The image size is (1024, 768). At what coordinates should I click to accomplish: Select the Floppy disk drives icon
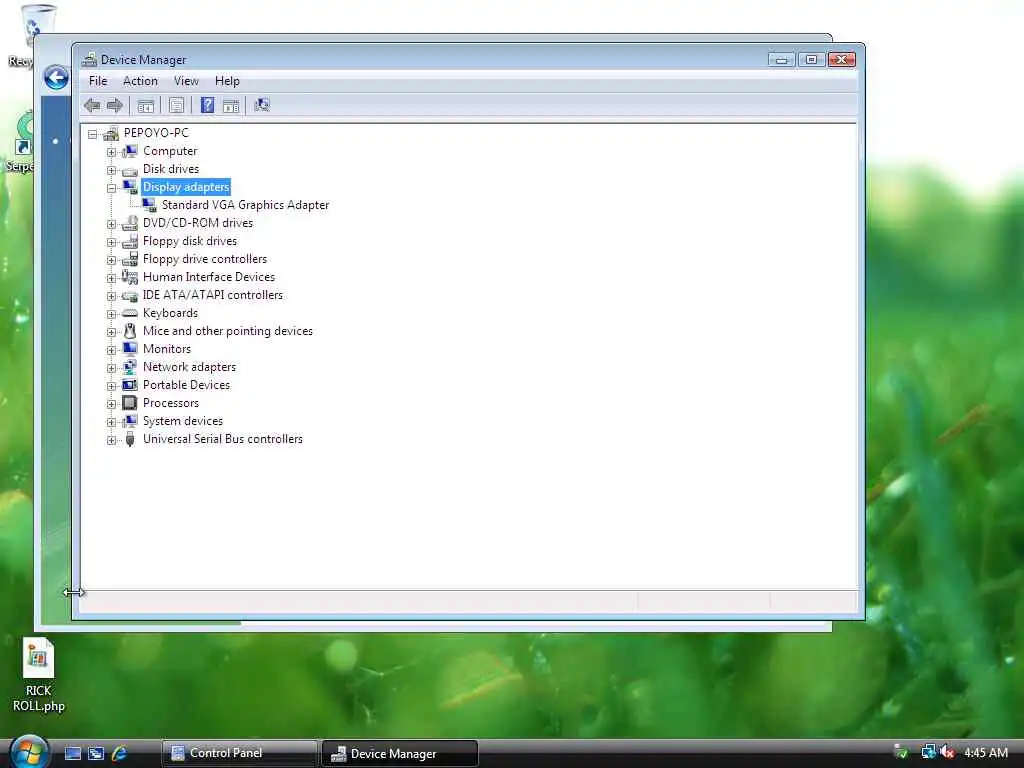(x=130, y=241)
